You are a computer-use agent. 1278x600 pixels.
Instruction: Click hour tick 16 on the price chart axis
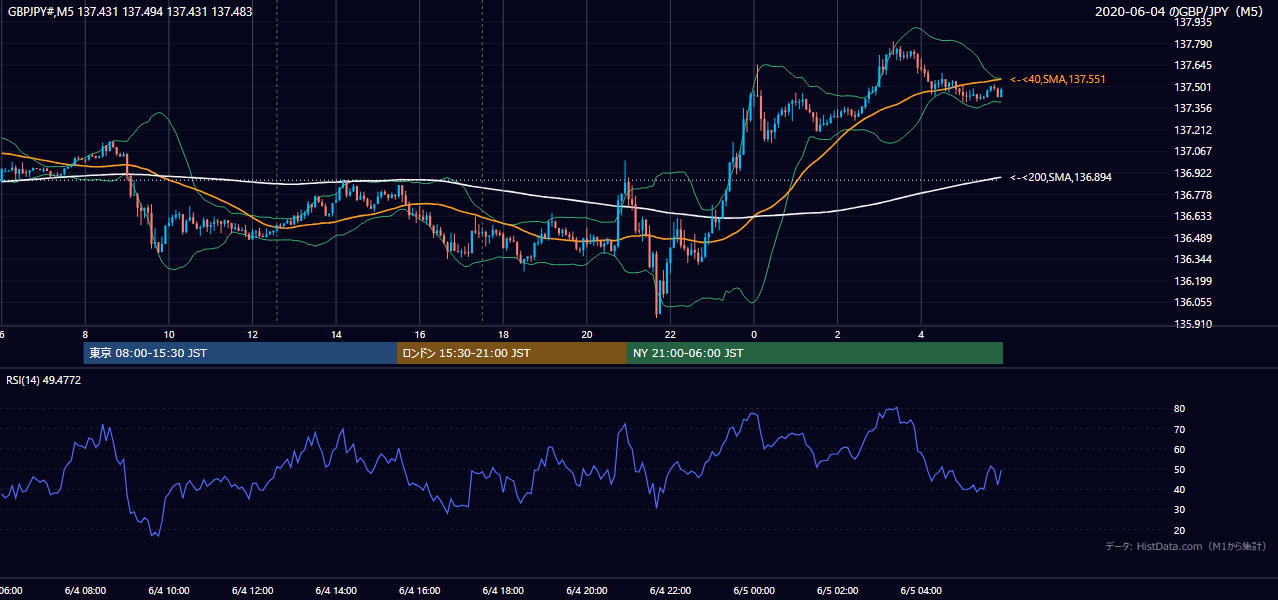point(420,334)
